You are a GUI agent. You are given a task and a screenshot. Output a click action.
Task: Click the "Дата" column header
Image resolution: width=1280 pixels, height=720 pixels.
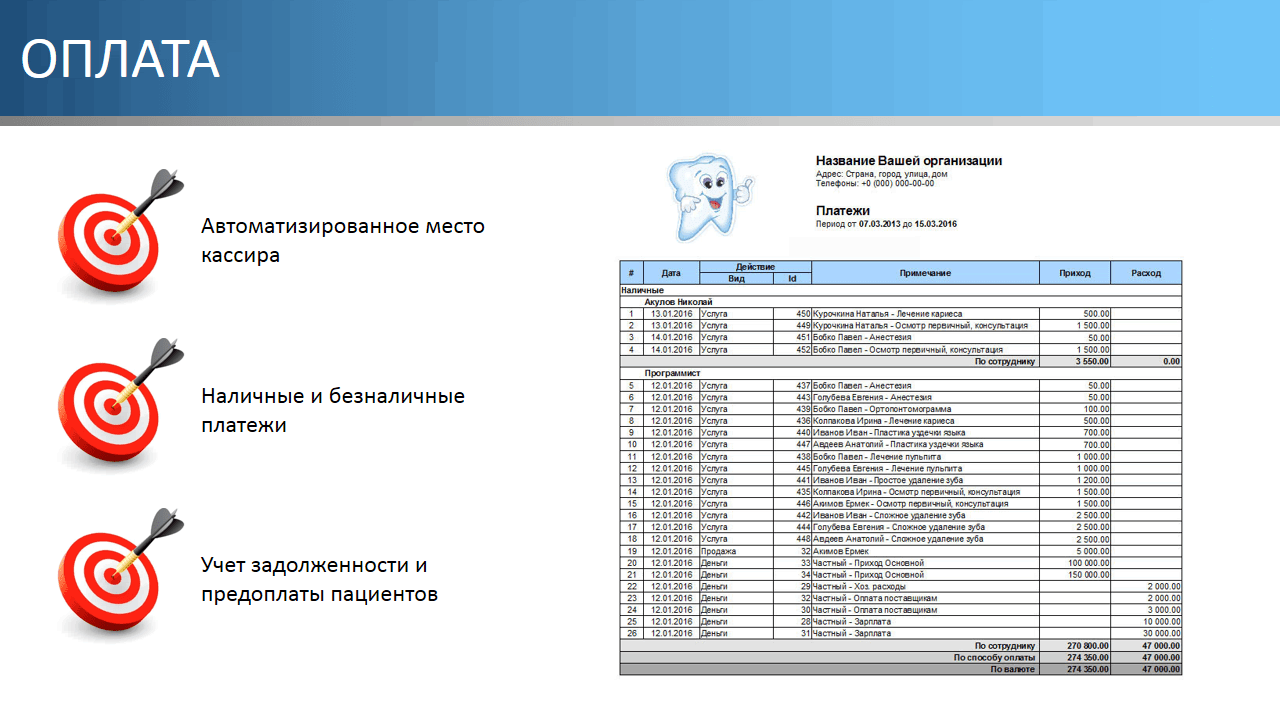click(671, 272)
